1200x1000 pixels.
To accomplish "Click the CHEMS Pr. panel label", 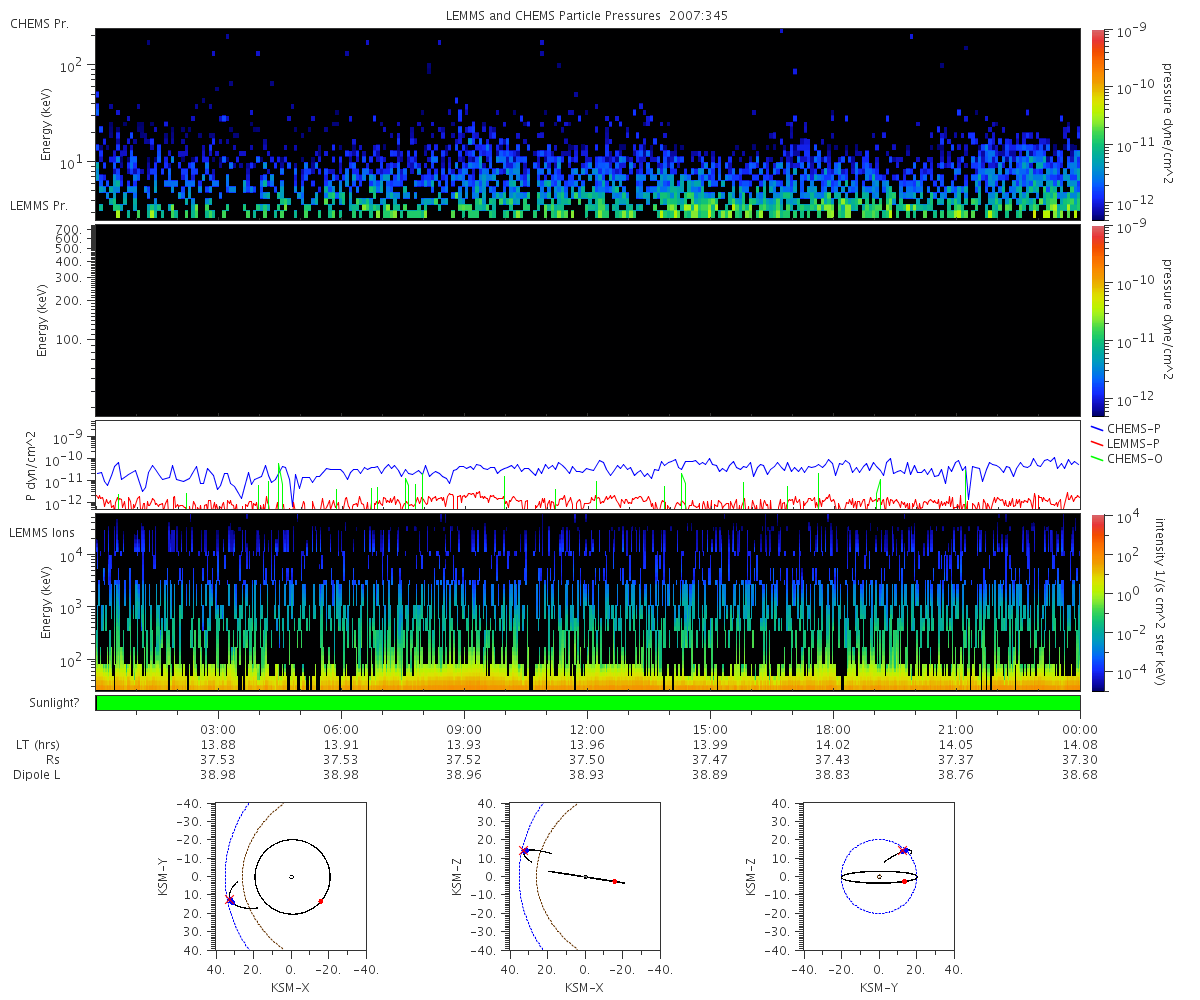I will point(39,24).
